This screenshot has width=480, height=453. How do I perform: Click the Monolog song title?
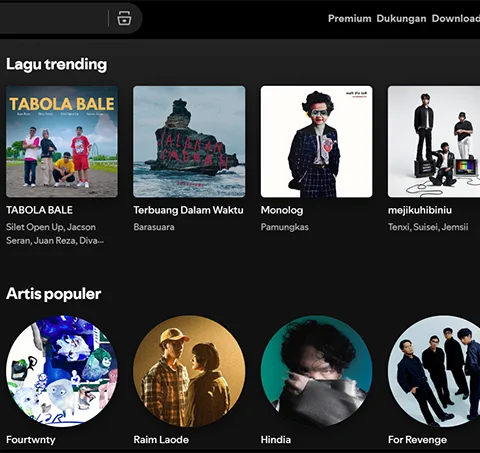(x=282, y=210)
